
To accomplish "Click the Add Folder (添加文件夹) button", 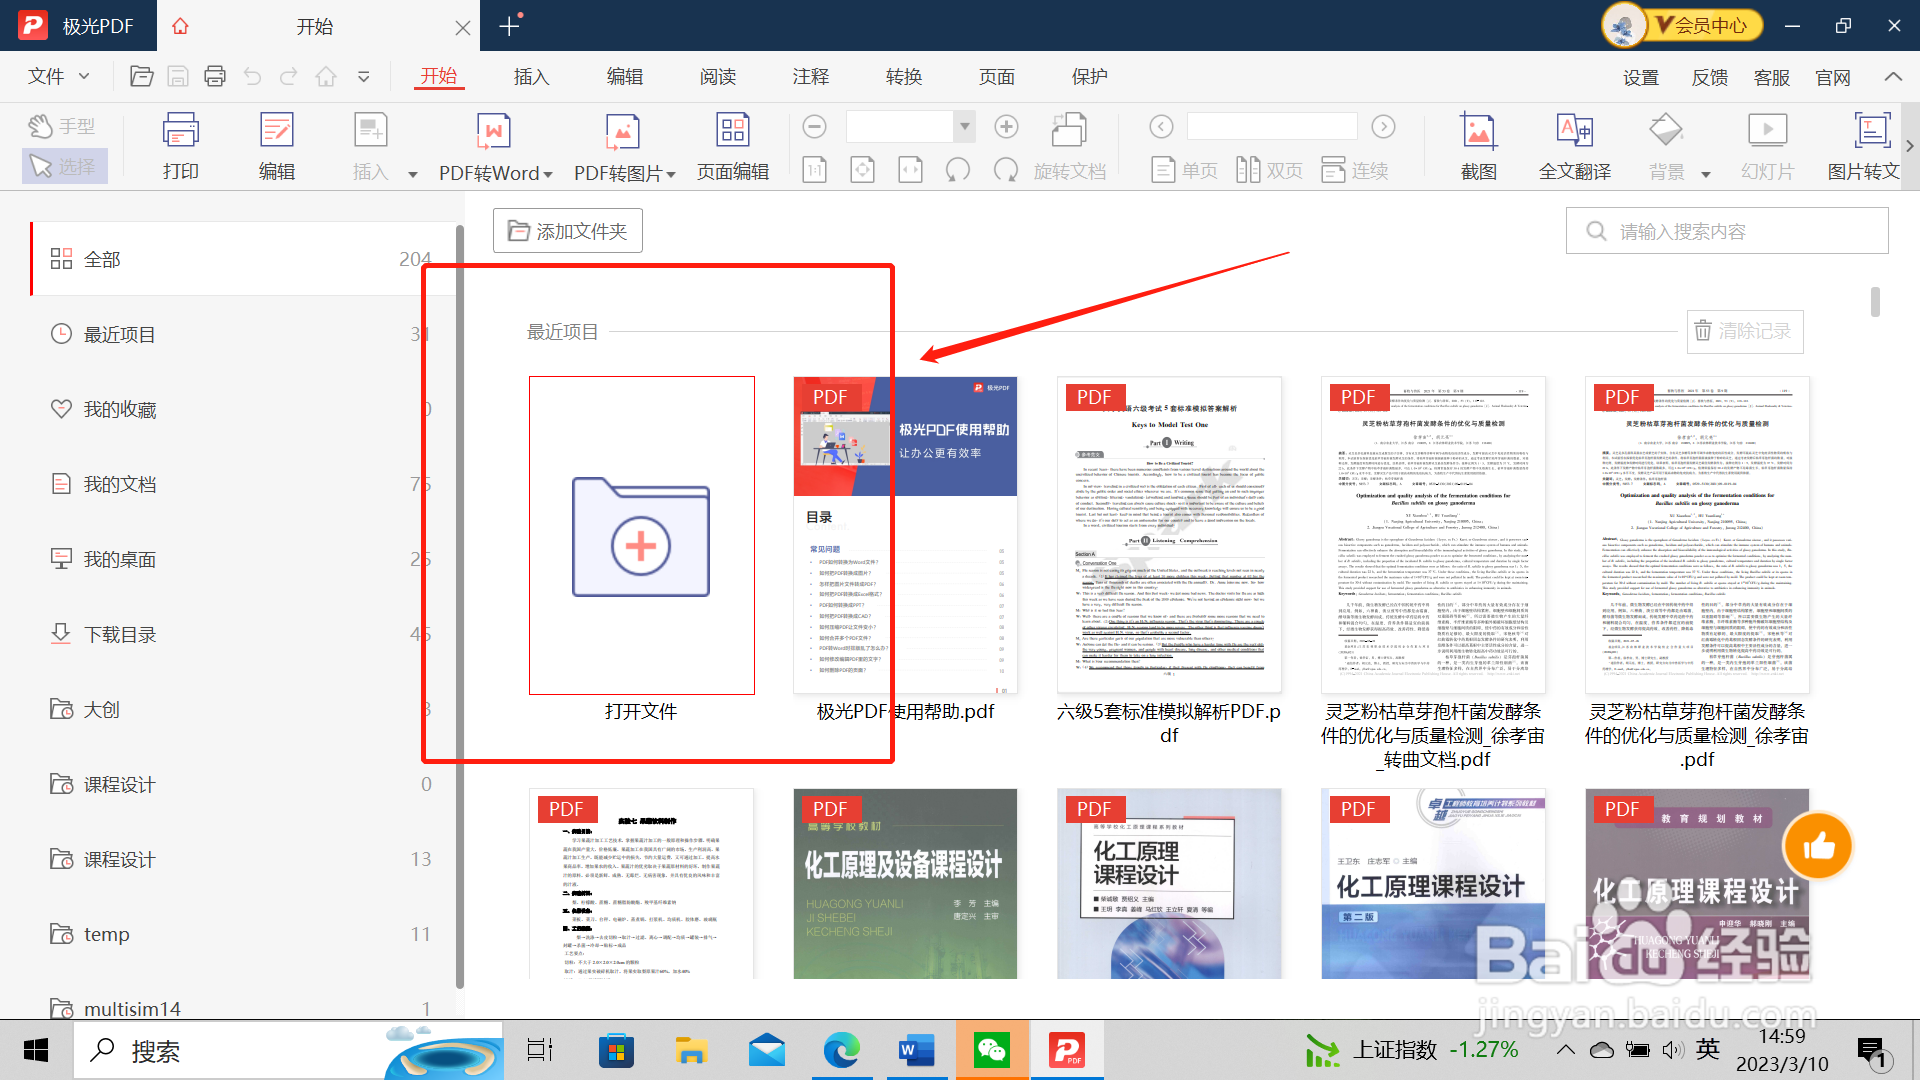I will point(567,231).
